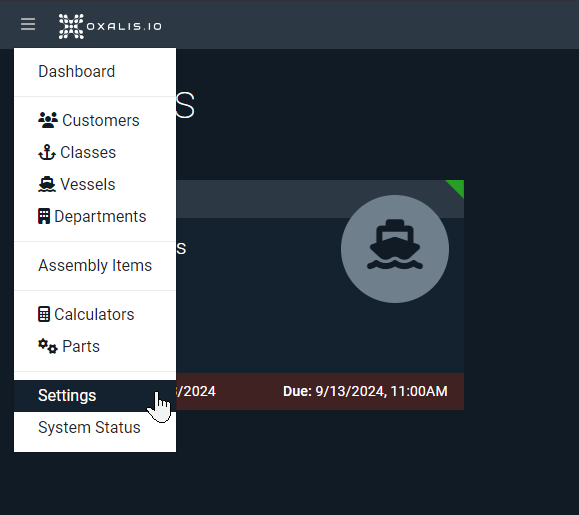Image resolution: width=579 pixels, height=515 pixels.
Task: Click the Customers people icon
Action: (x=48, y=120)
